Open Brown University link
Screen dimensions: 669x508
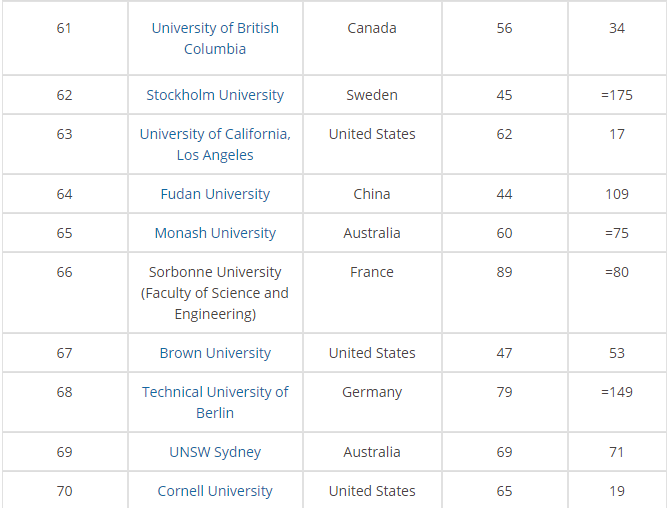(x=215, y=353)
